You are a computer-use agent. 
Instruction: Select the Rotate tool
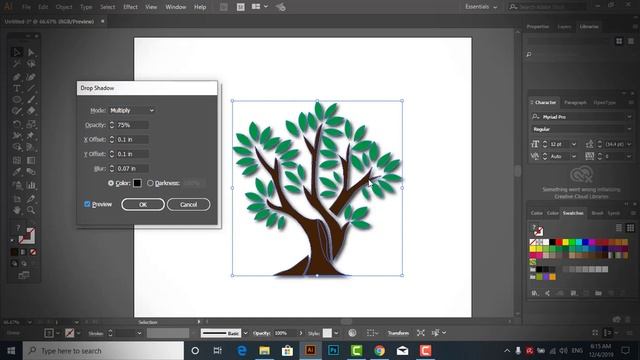(17, 124)
